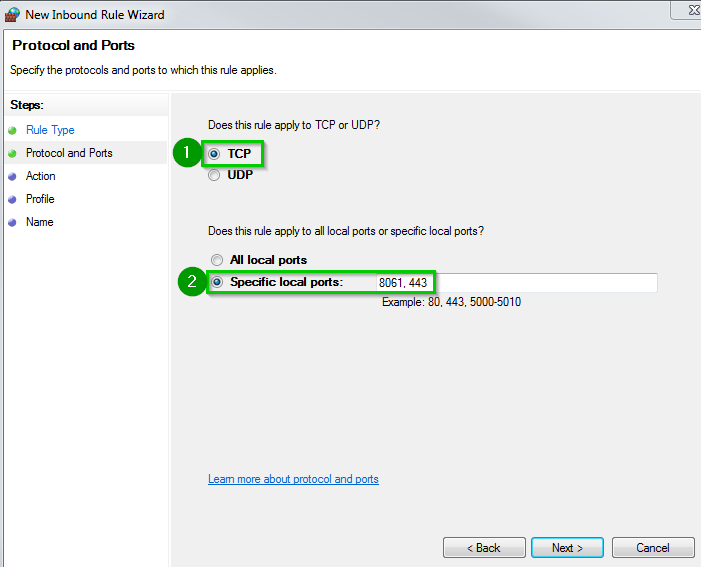Click the green number 2 callout badge
The height and width of the screenshot is (567, 701).
coord(191,282)
